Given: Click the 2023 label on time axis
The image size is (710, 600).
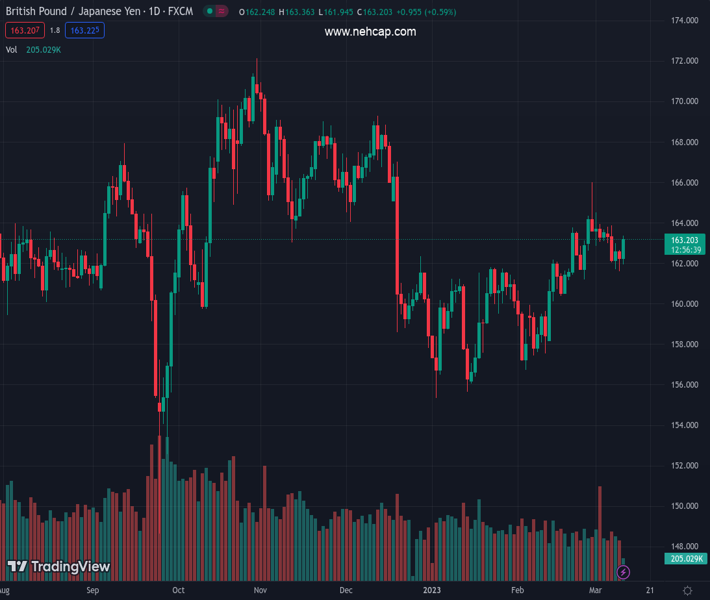Looking at the screenshot, I should 433,590.
